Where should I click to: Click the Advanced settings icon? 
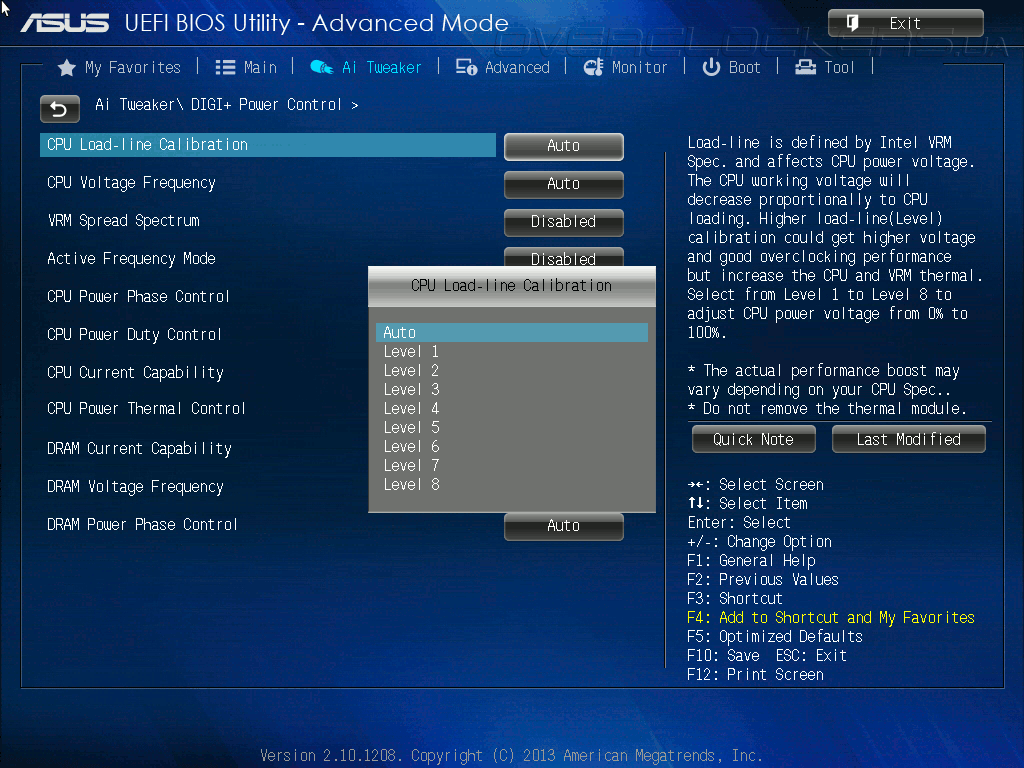click(x=466, y=67)
